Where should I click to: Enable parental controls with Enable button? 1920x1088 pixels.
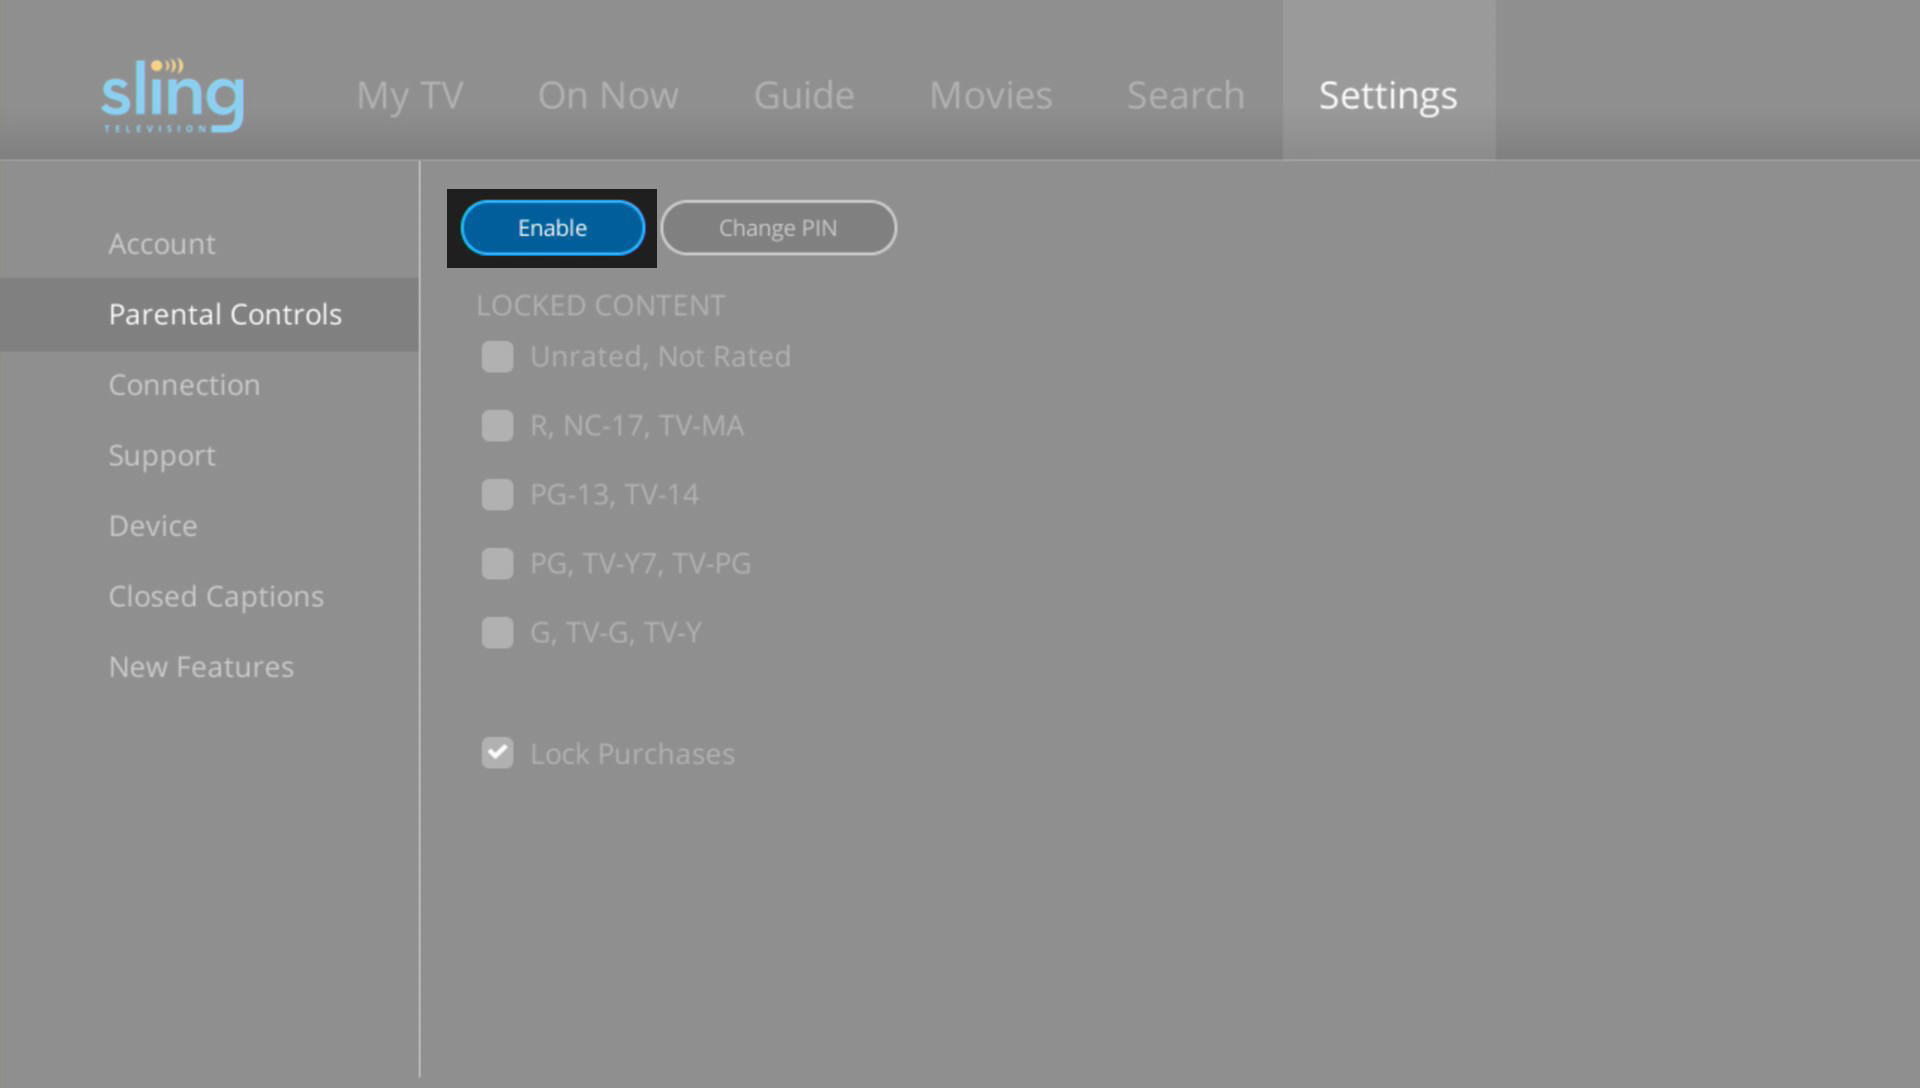click(553, 228)
